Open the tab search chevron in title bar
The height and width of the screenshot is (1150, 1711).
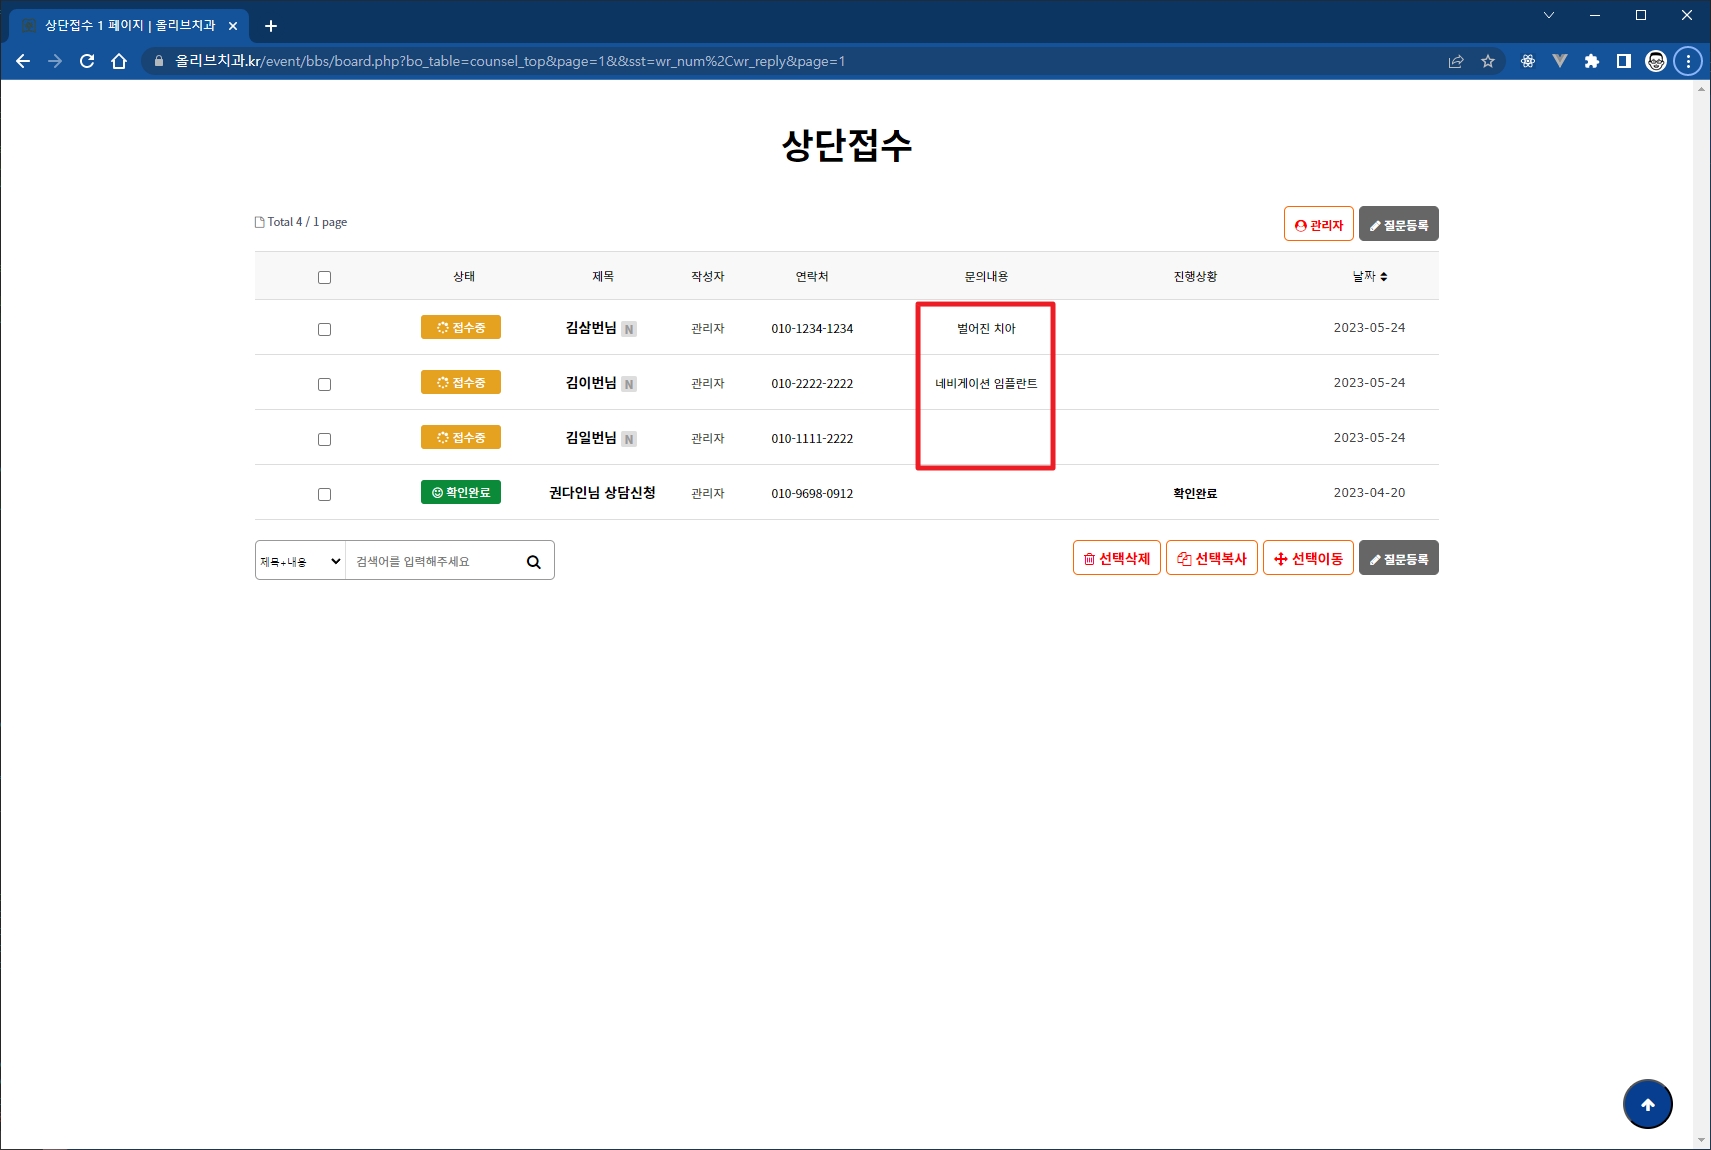[x=1548, y=15]
